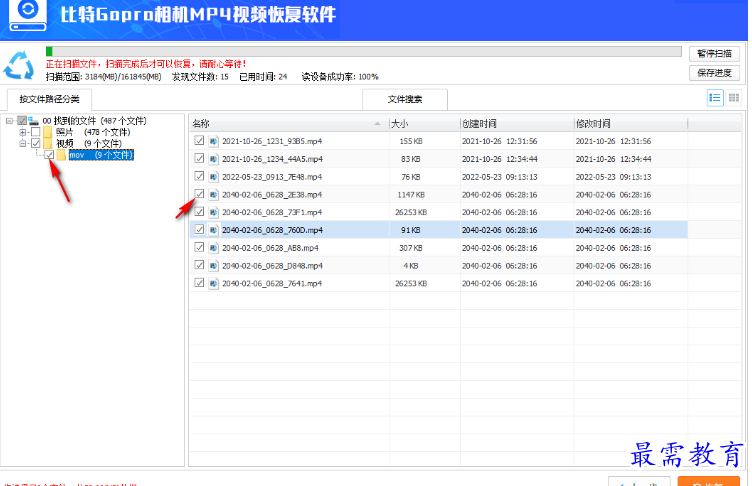
Task: Click the folder icon for mov
Action: tap(61, 155)
